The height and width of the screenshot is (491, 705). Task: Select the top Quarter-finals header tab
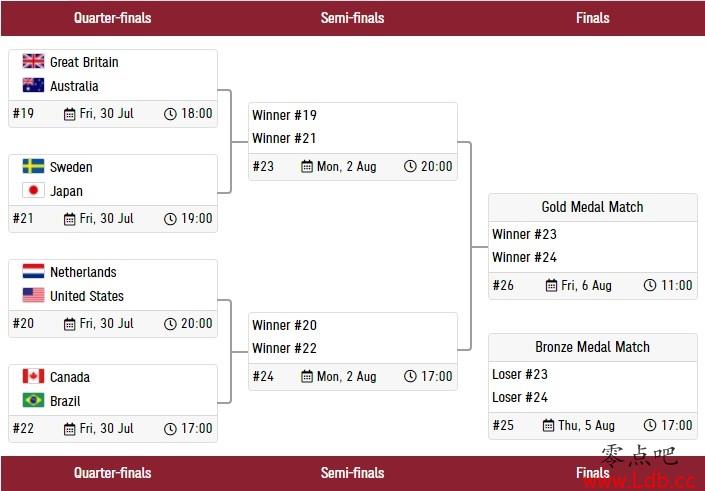tap(112, 18)
